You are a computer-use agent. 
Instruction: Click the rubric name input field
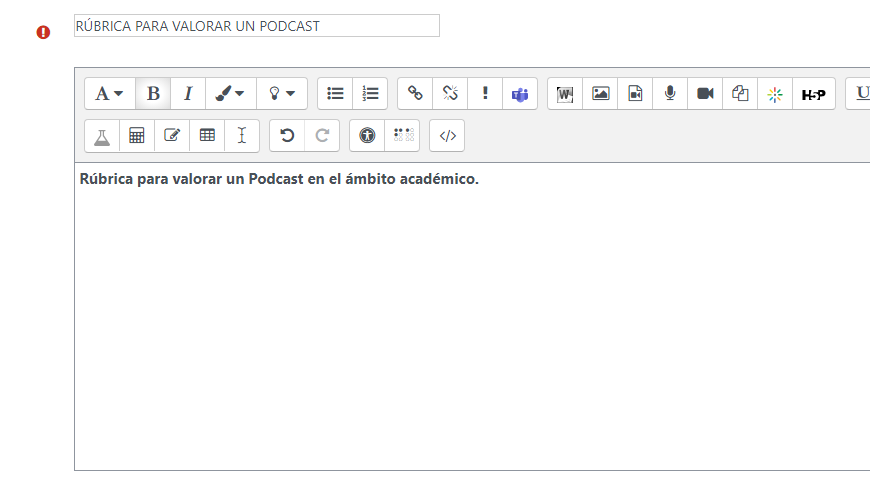(257, 26)
